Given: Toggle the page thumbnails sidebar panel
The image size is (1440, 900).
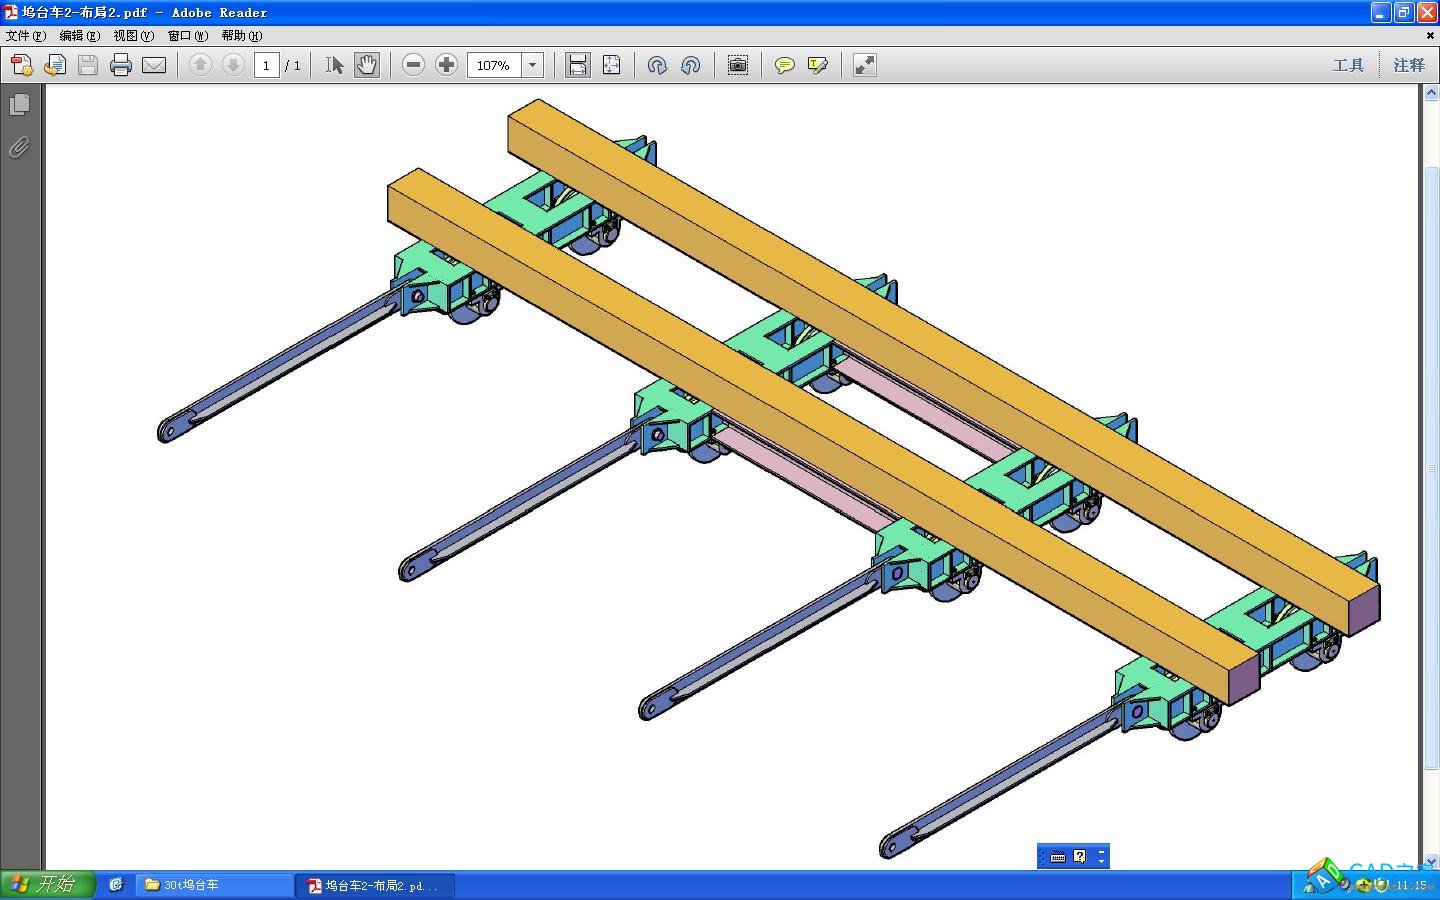Looking at the screenshot, I should coord(19,105).
